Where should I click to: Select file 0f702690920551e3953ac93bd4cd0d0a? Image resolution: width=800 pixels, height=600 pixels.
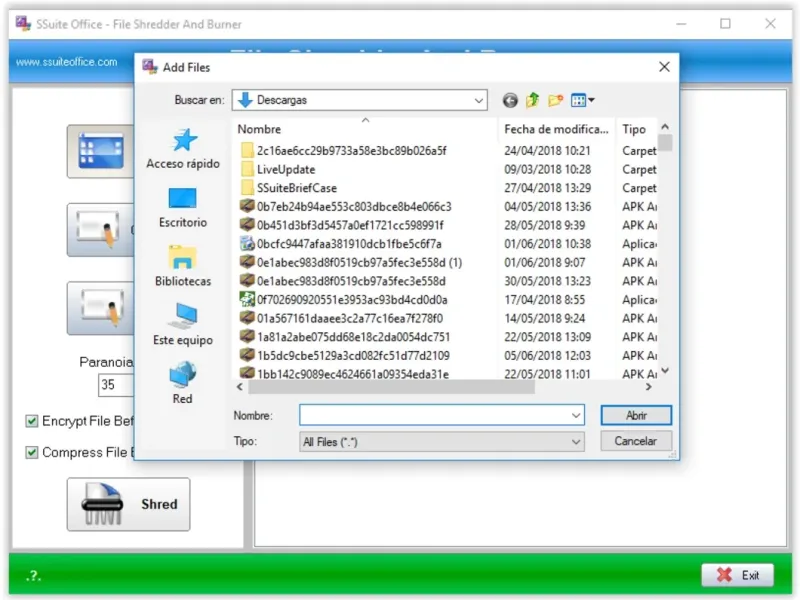click(344, 299)
